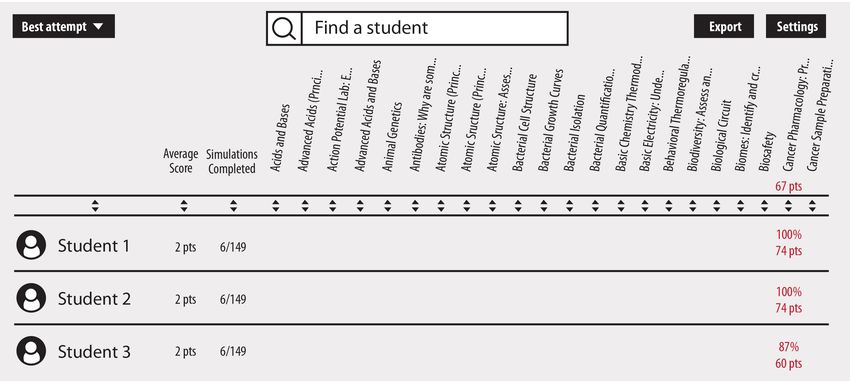Sort the Animal Genetics column
The width and height of the screenshot is (850, 381).
pos(388,206)
